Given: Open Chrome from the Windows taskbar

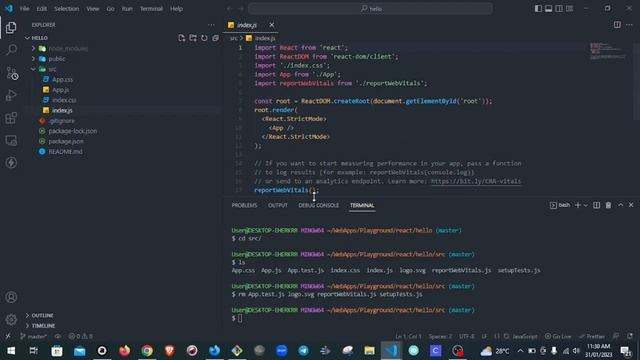Looking at the screenshot, I should click(x=147, y=351).
